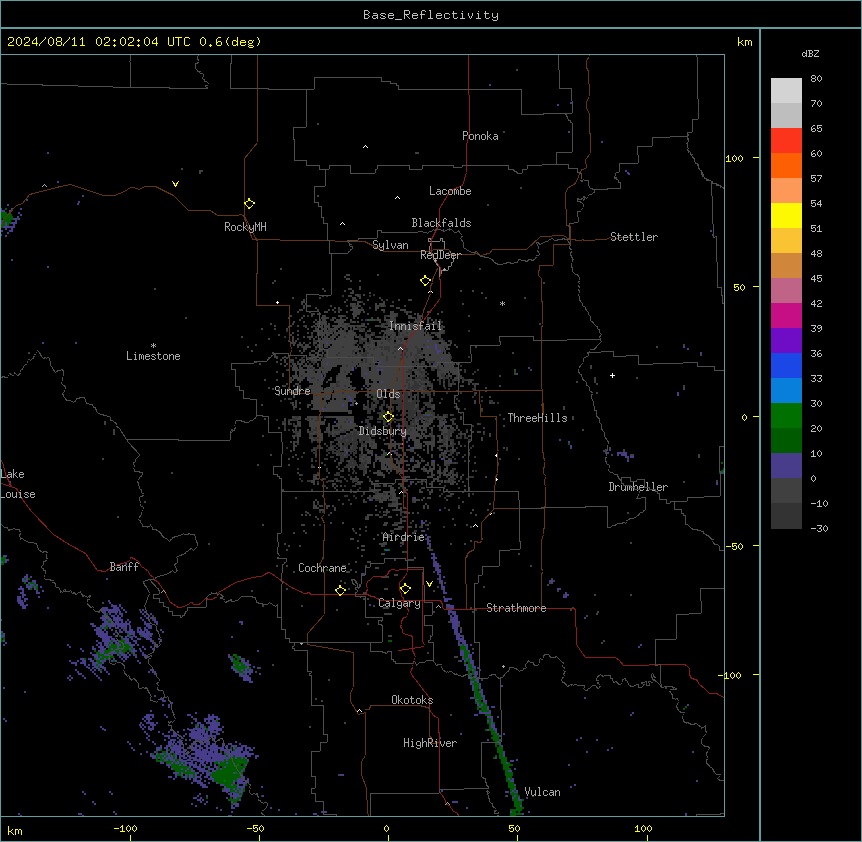Click the 80 dBZ light gray swatch
862x842 pixels.
[786, 91]
